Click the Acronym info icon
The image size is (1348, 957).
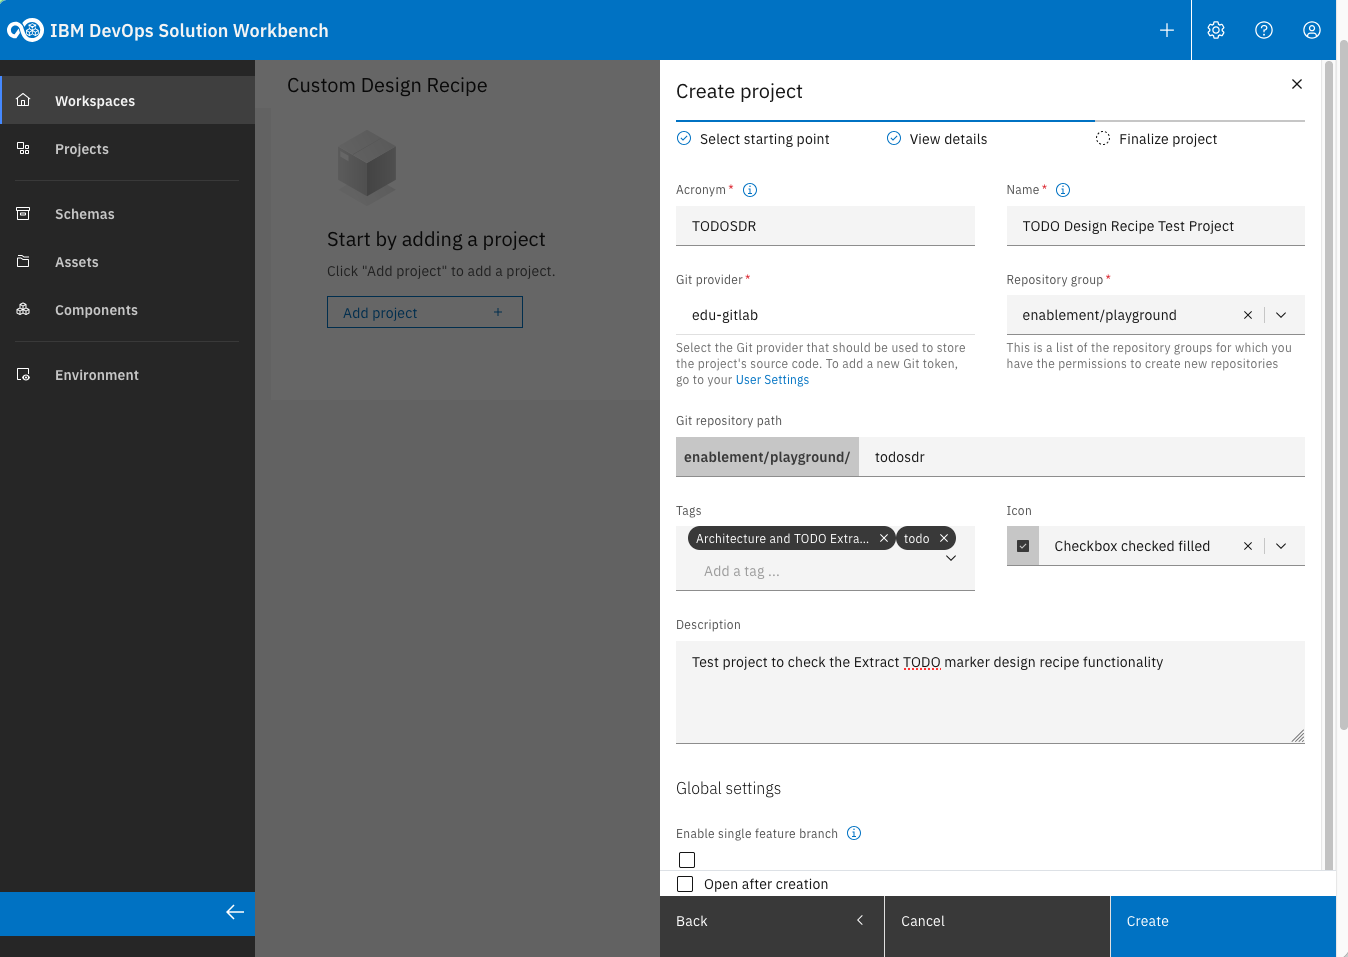click(x=750, y=190)
